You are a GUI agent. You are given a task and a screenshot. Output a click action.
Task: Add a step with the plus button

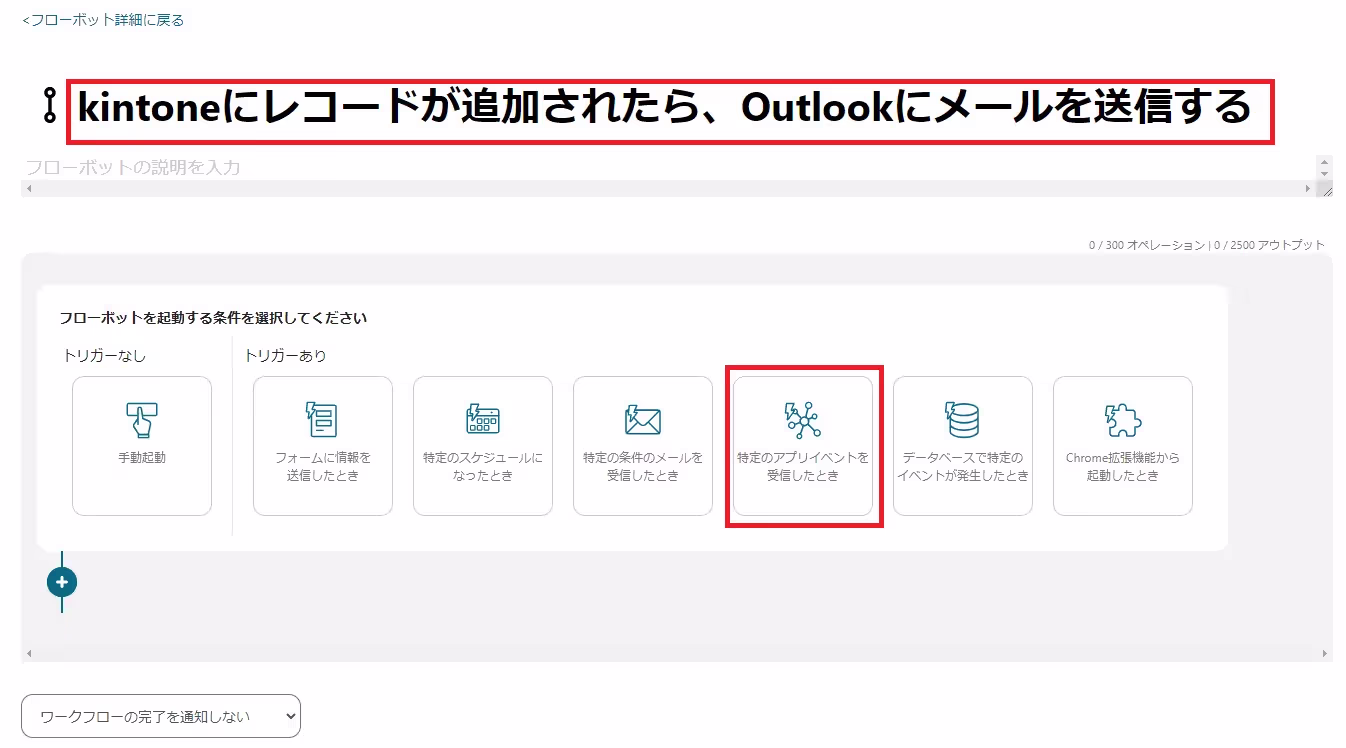(62, 581)
